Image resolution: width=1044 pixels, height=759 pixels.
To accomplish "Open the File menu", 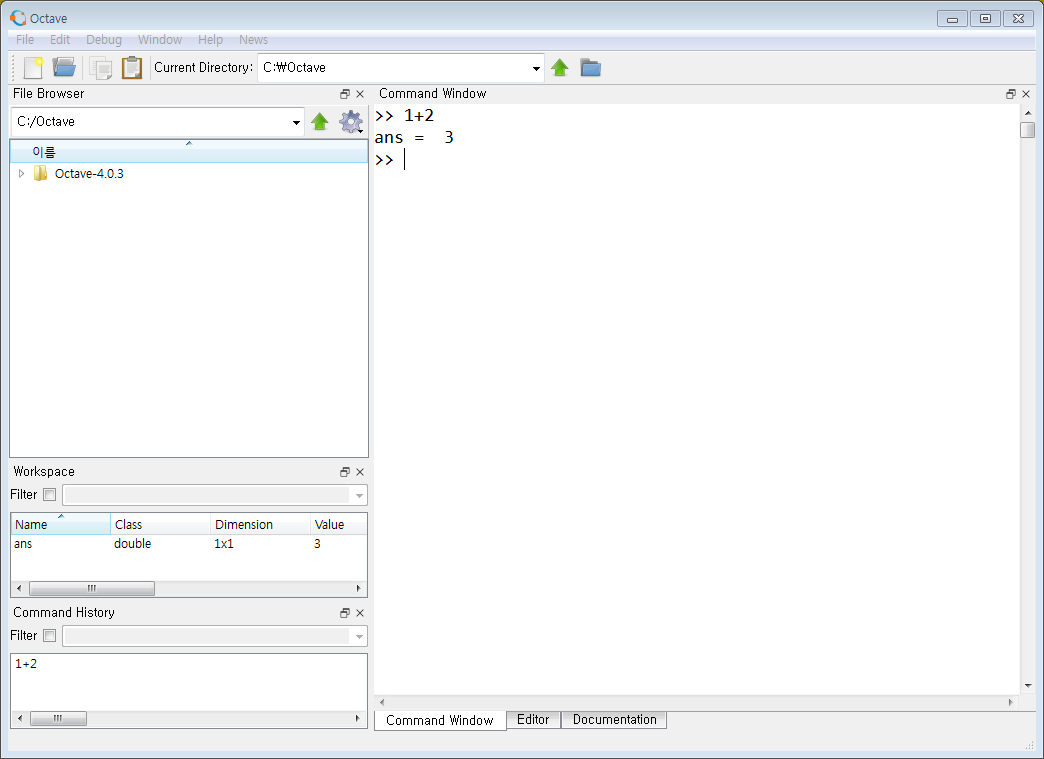I will (x=25, y=40).
